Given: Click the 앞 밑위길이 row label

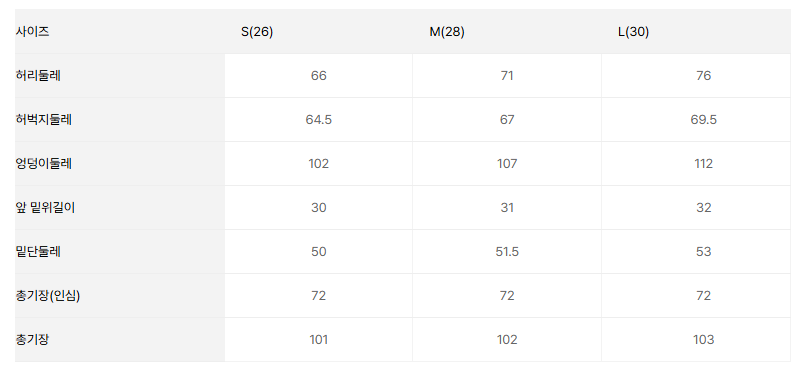Looking at the screenshot, I should tap(45, 207).
